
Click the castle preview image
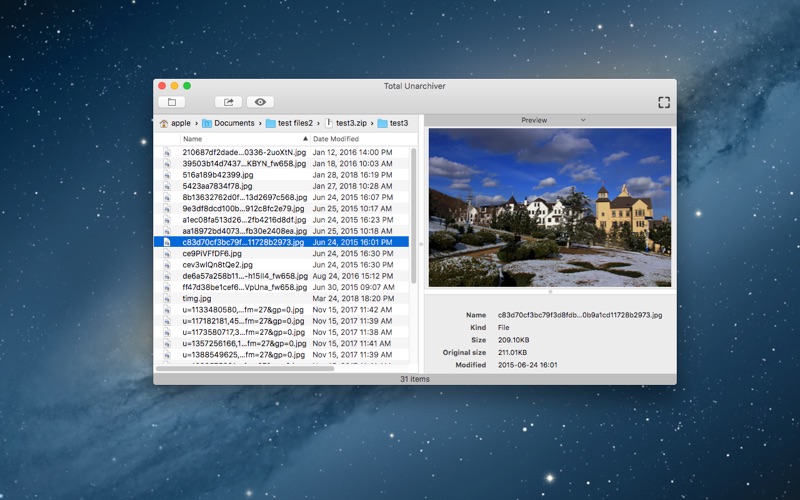click(549, 207)
